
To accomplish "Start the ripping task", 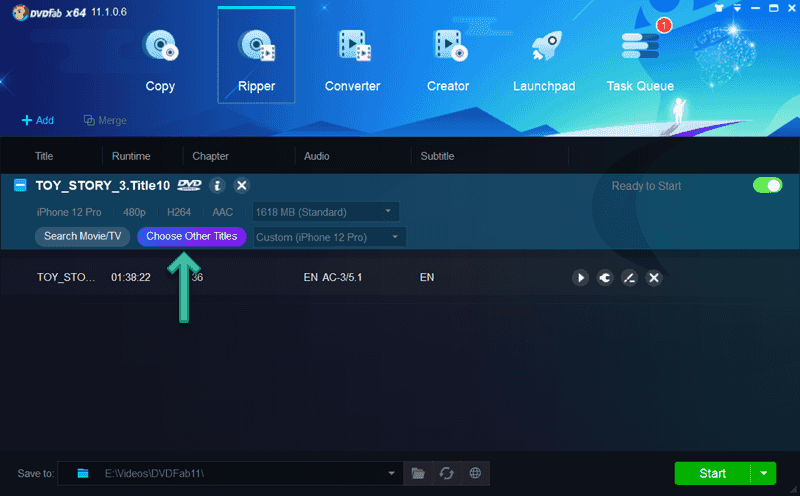I will coord(712,474).
